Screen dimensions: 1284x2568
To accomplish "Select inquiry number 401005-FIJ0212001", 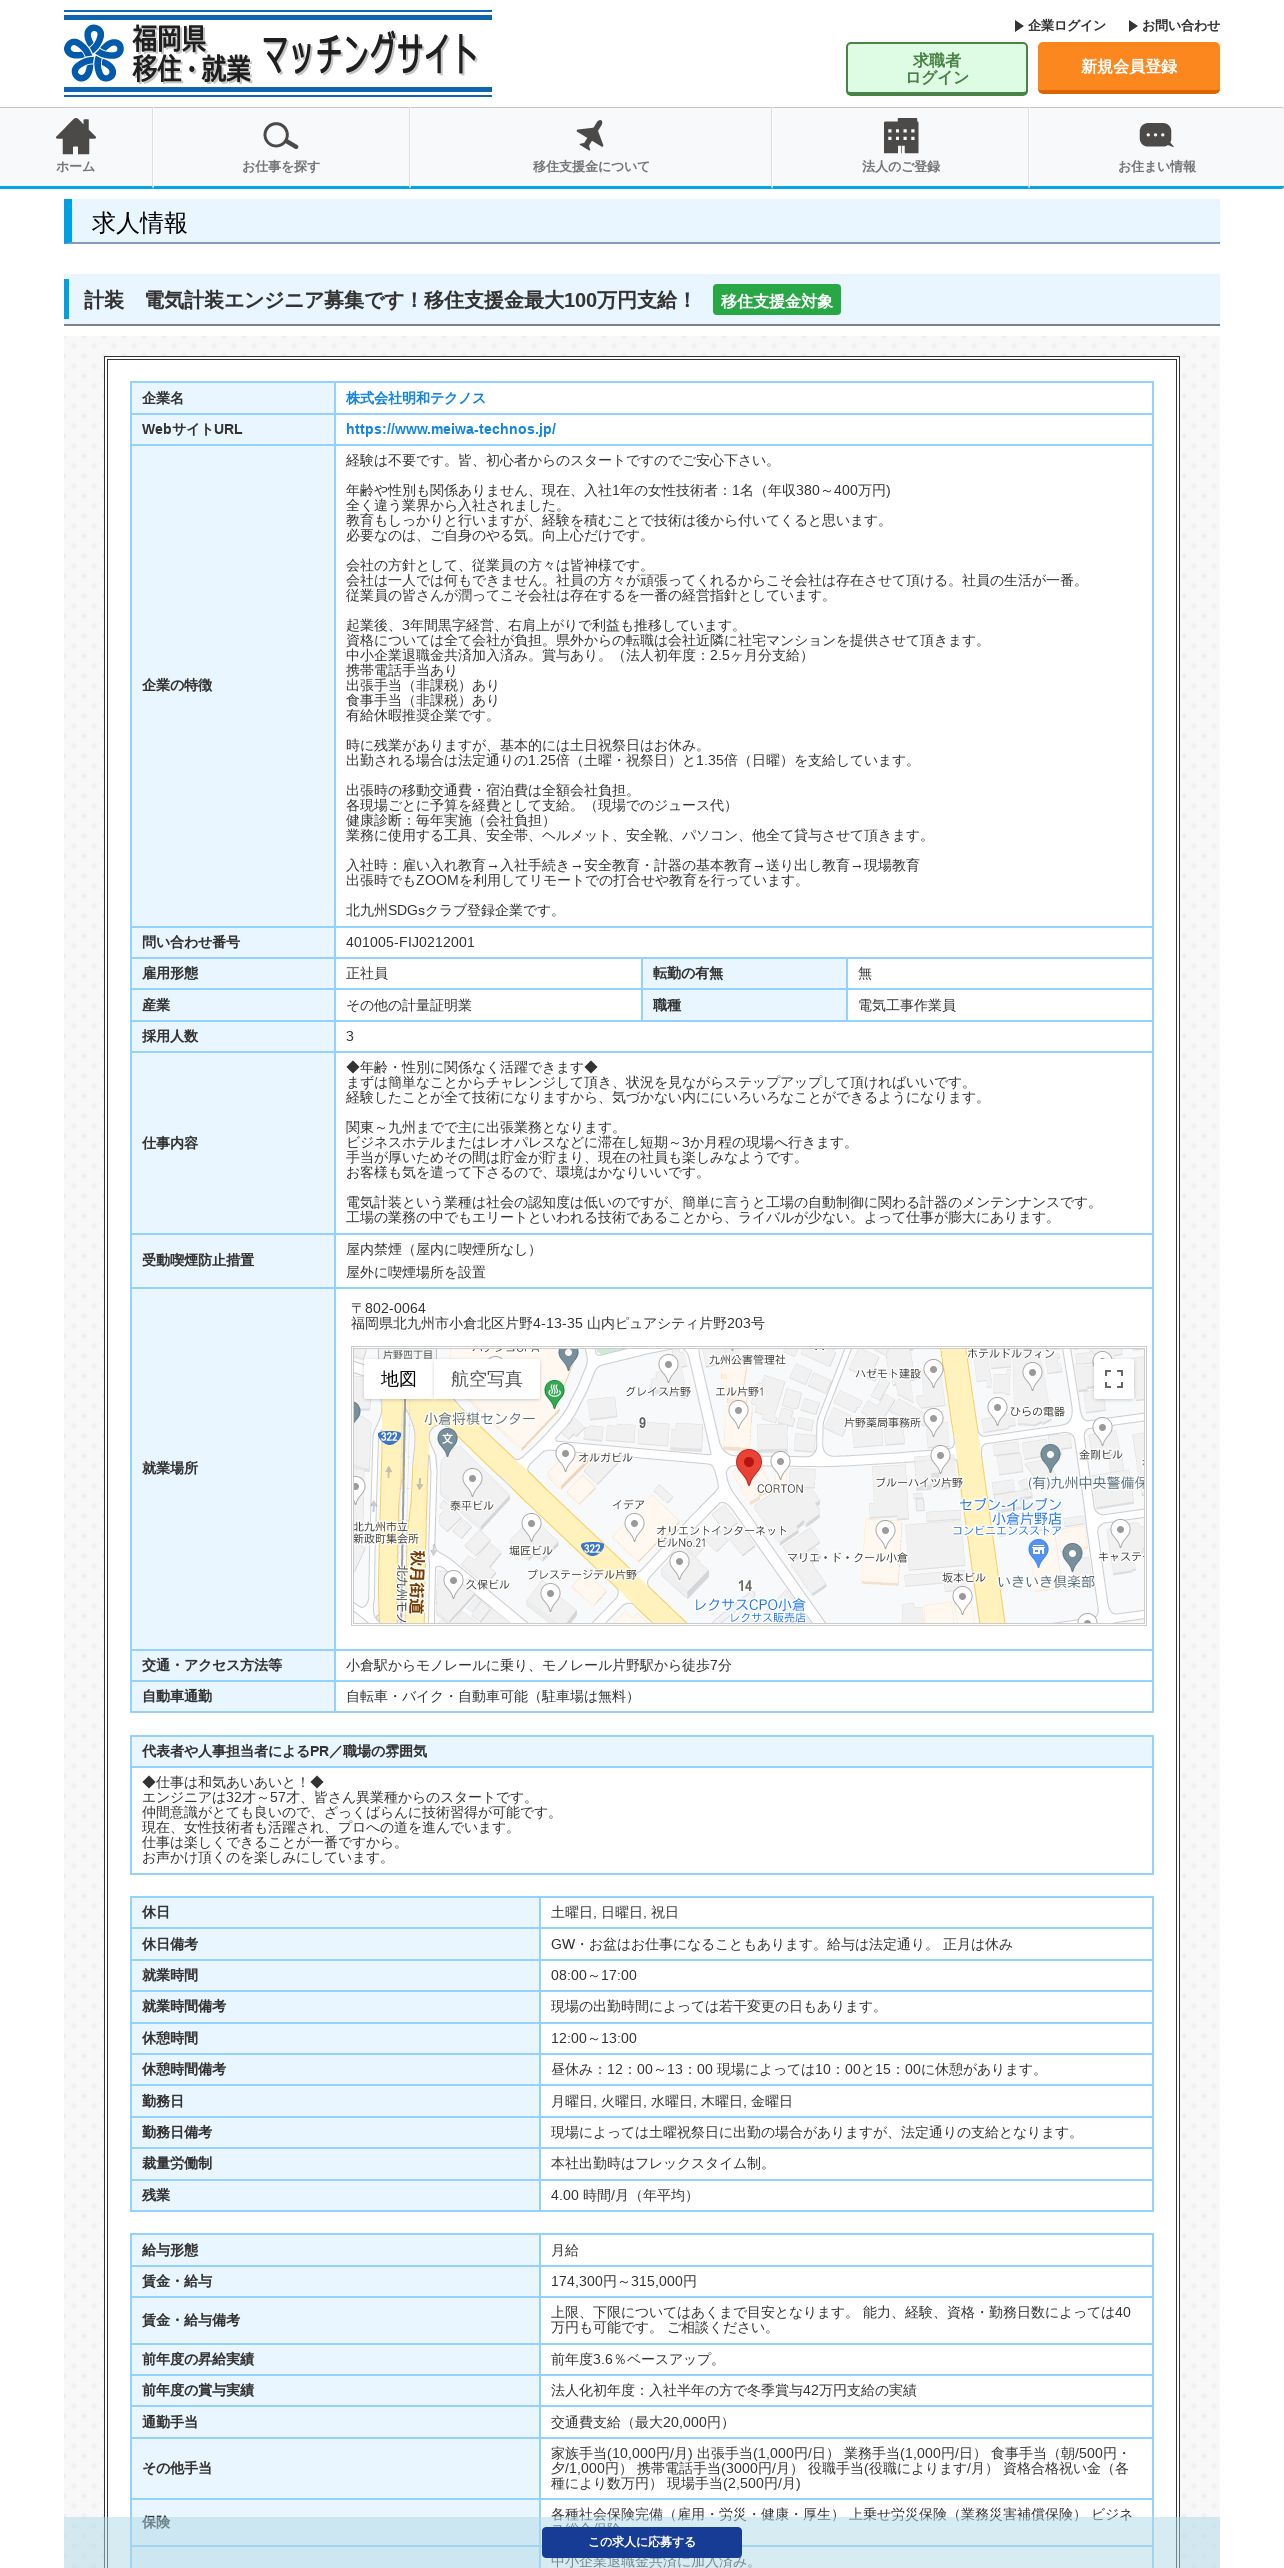I will [x=410, y=942].
